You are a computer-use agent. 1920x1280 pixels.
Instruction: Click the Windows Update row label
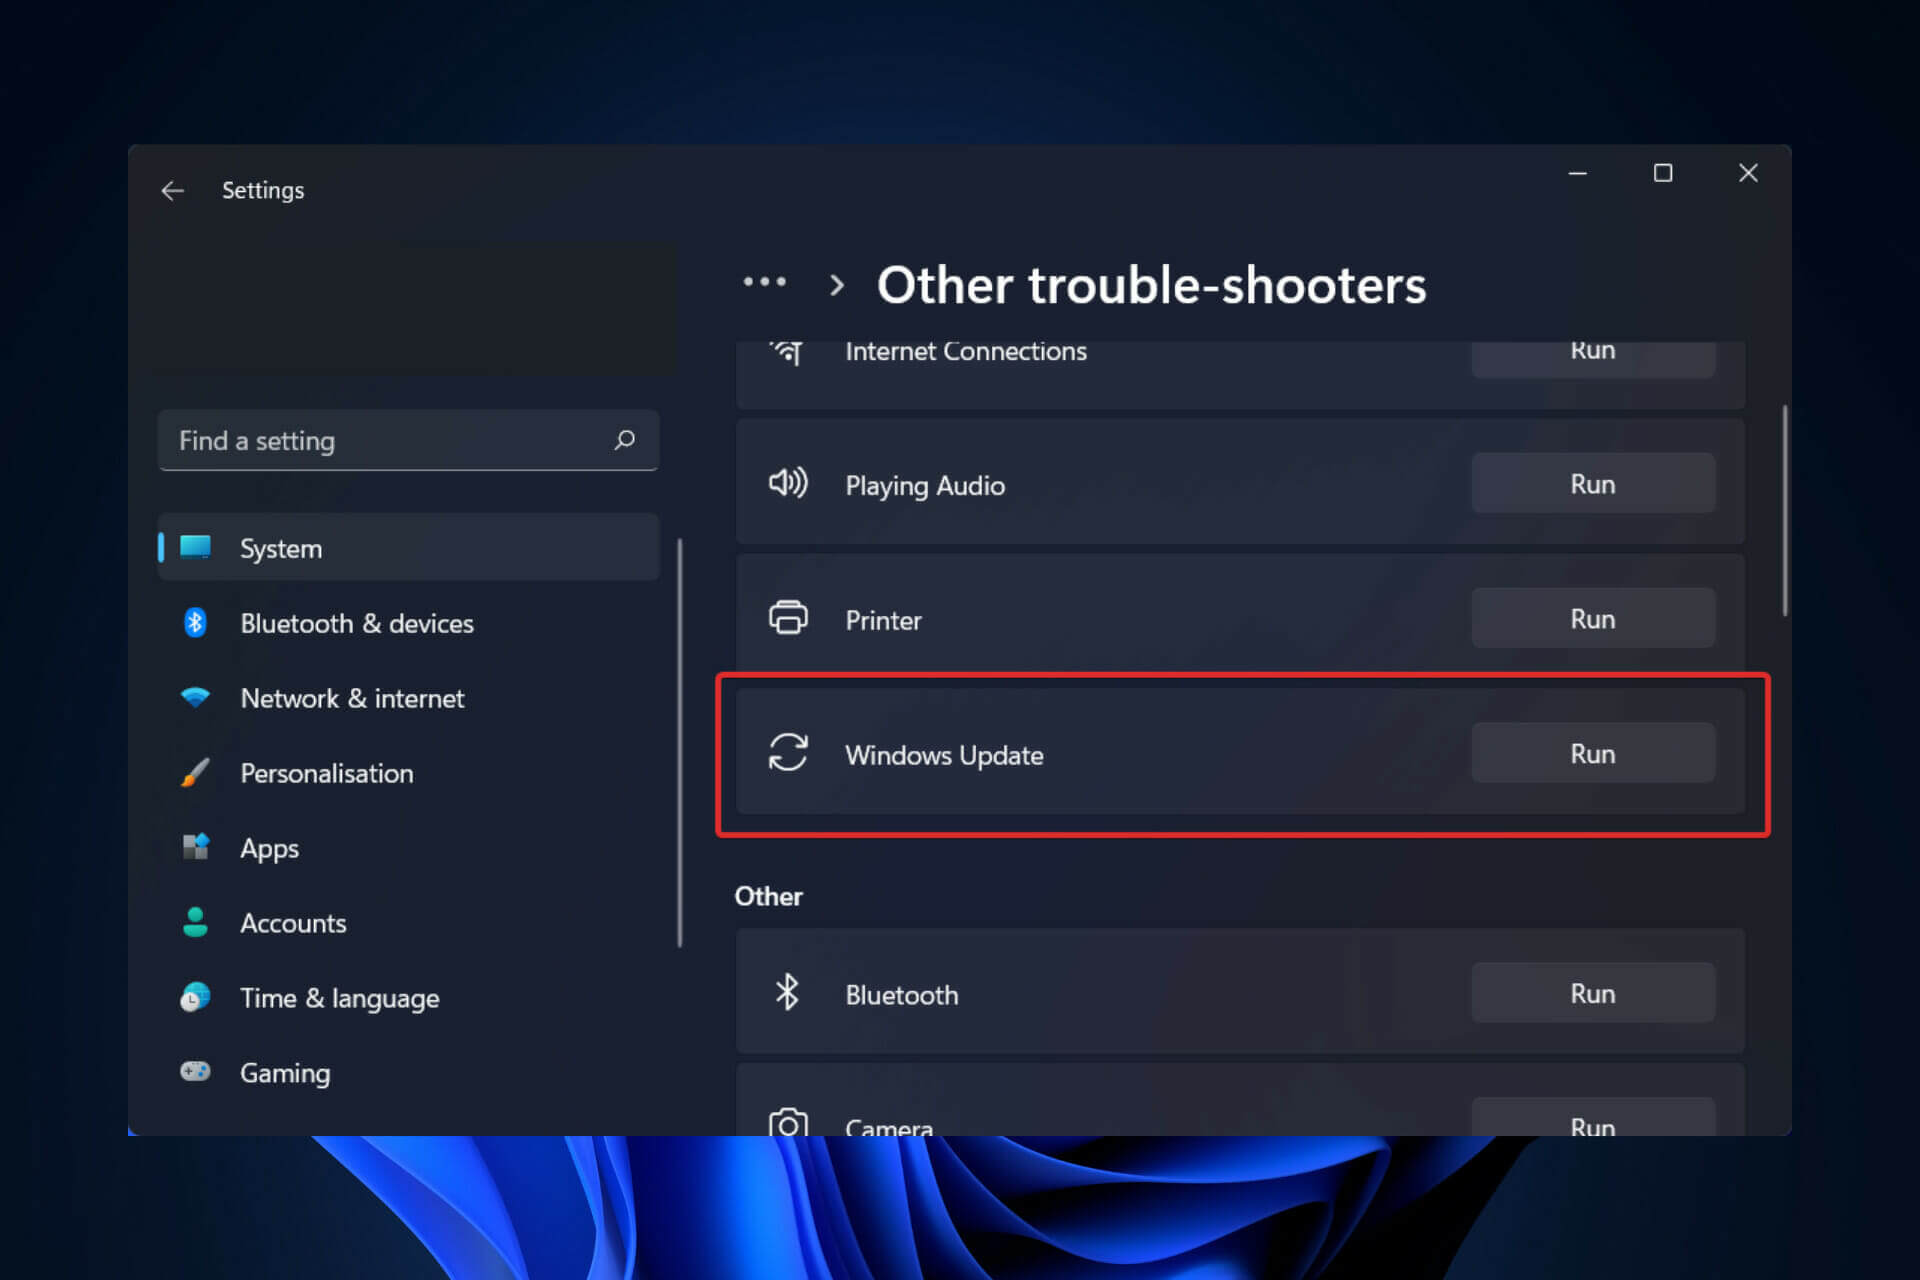pos(944,755)
